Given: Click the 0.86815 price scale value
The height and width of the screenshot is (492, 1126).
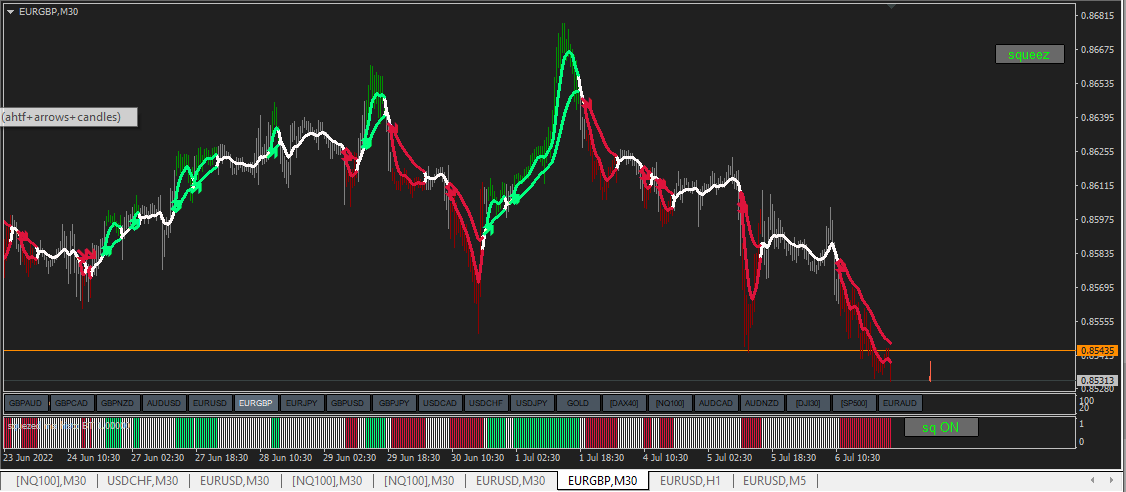Looking at the screenshot, I should coord(1099,16).
